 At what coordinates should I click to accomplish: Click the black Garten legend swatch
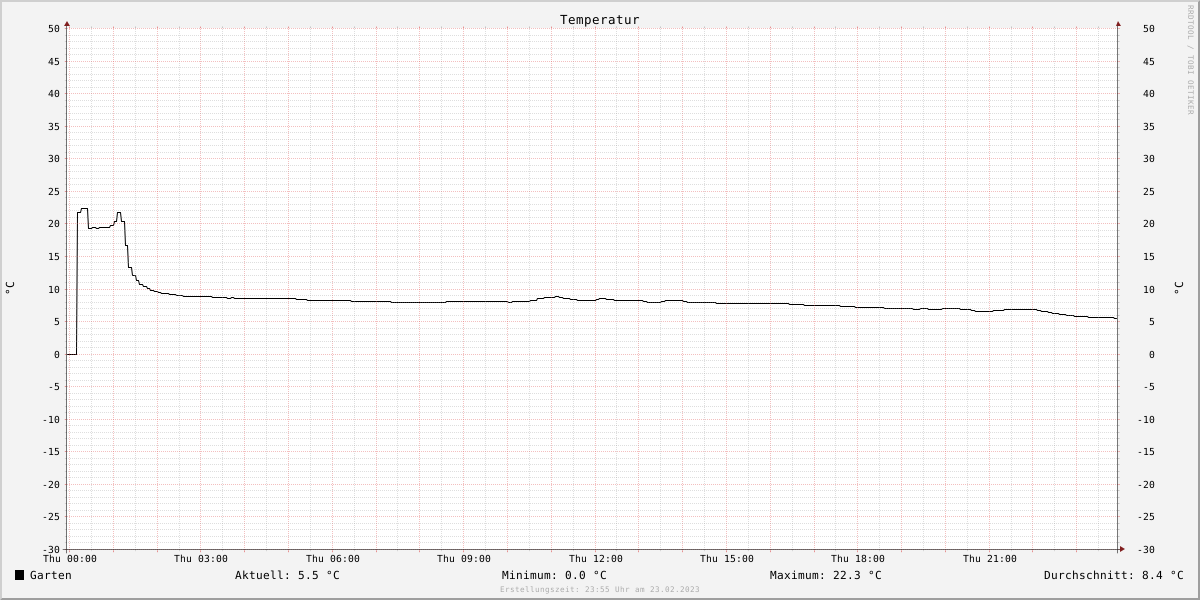coord(19,575)
